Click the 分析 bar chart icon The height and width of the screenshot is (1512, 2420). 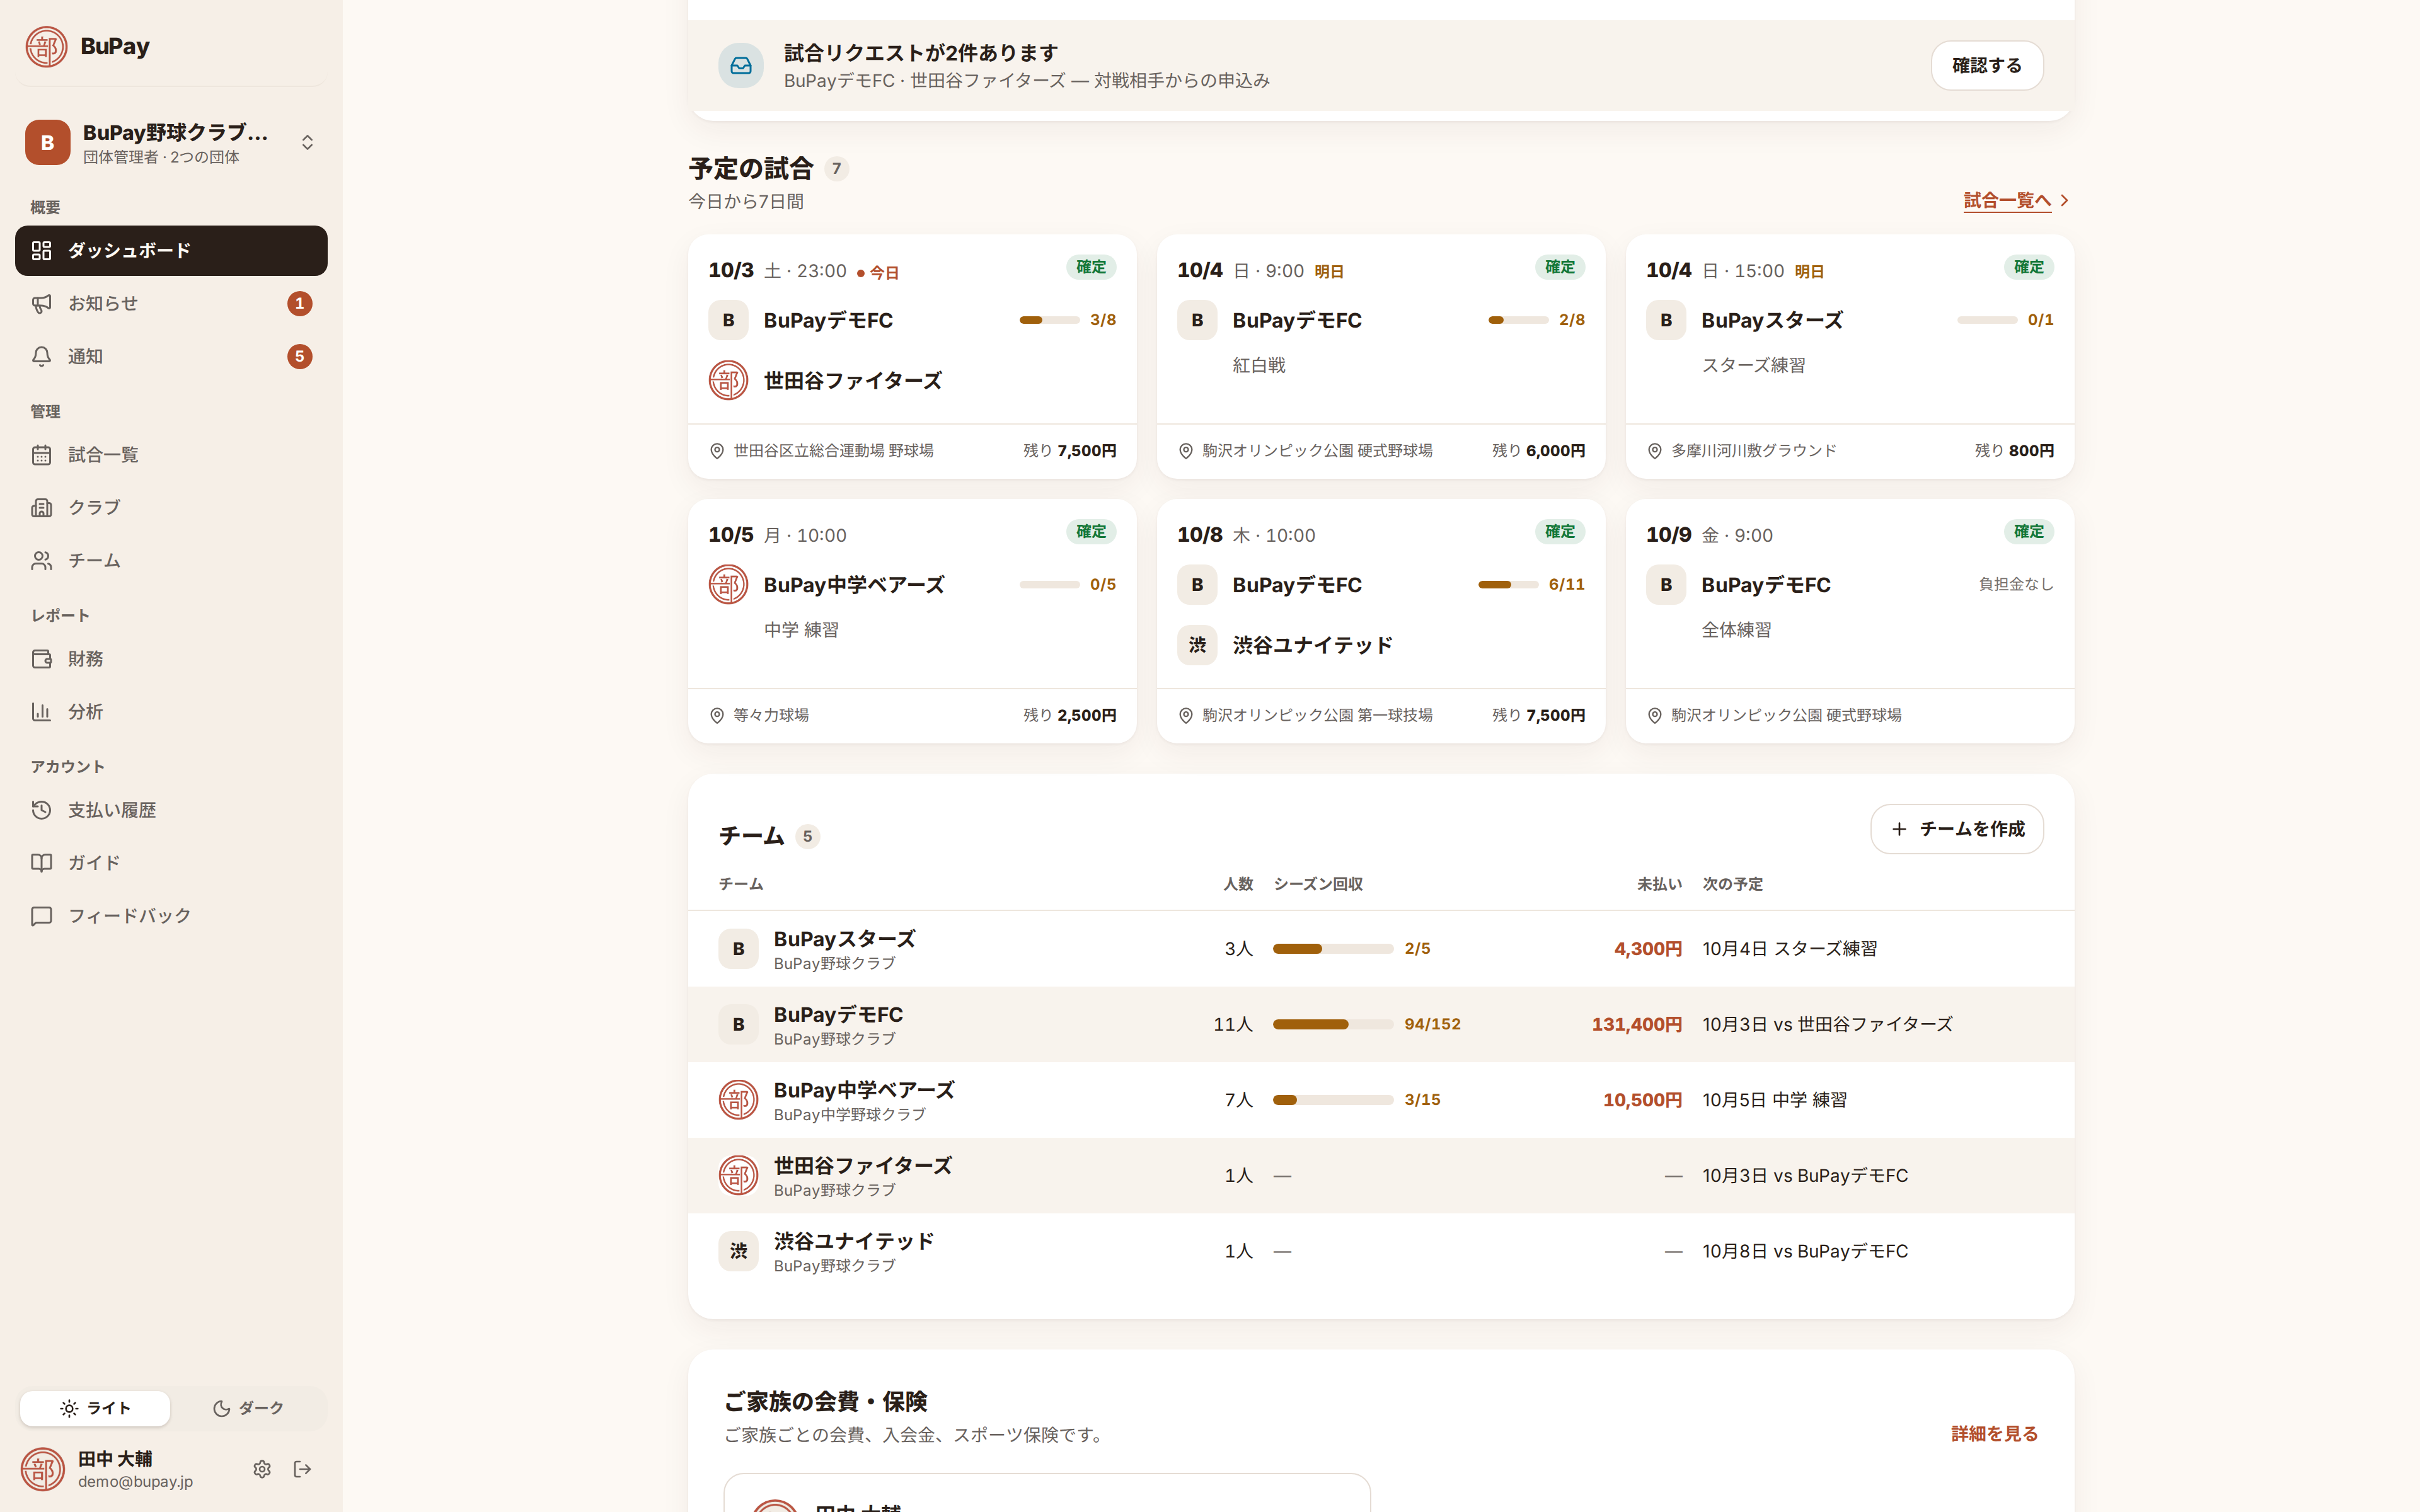click(41, 712)
